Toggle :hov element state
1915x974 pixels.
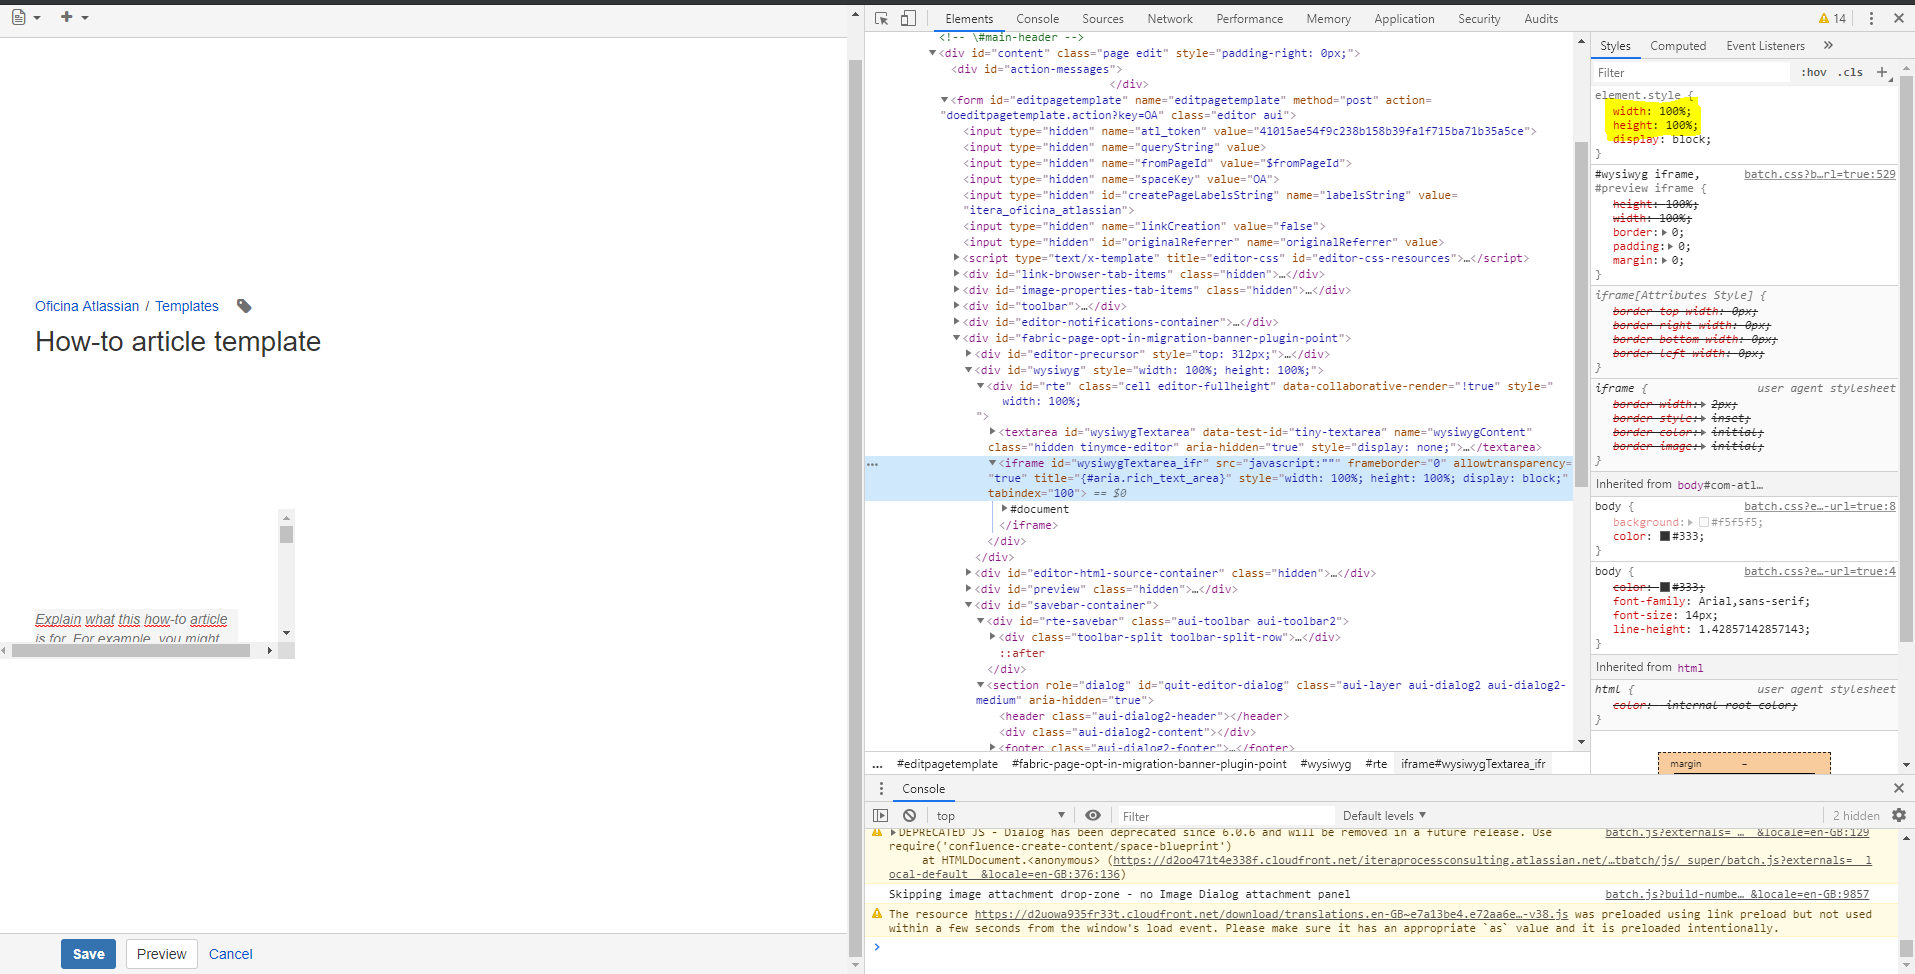pyautogui.click(x=1814, y=72)
